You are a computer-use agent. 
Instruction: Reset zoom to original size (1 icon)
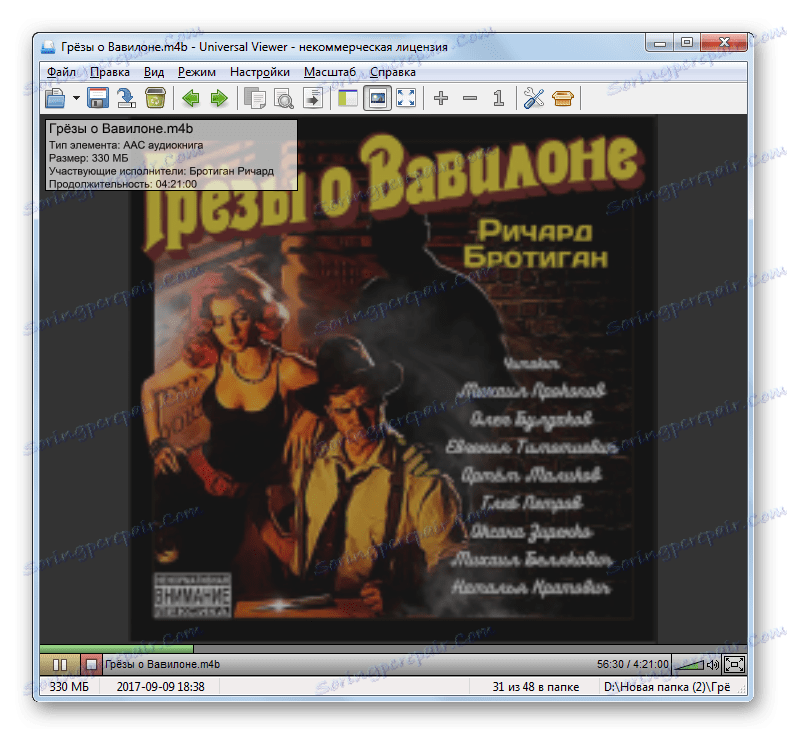[x=498, y=98]
